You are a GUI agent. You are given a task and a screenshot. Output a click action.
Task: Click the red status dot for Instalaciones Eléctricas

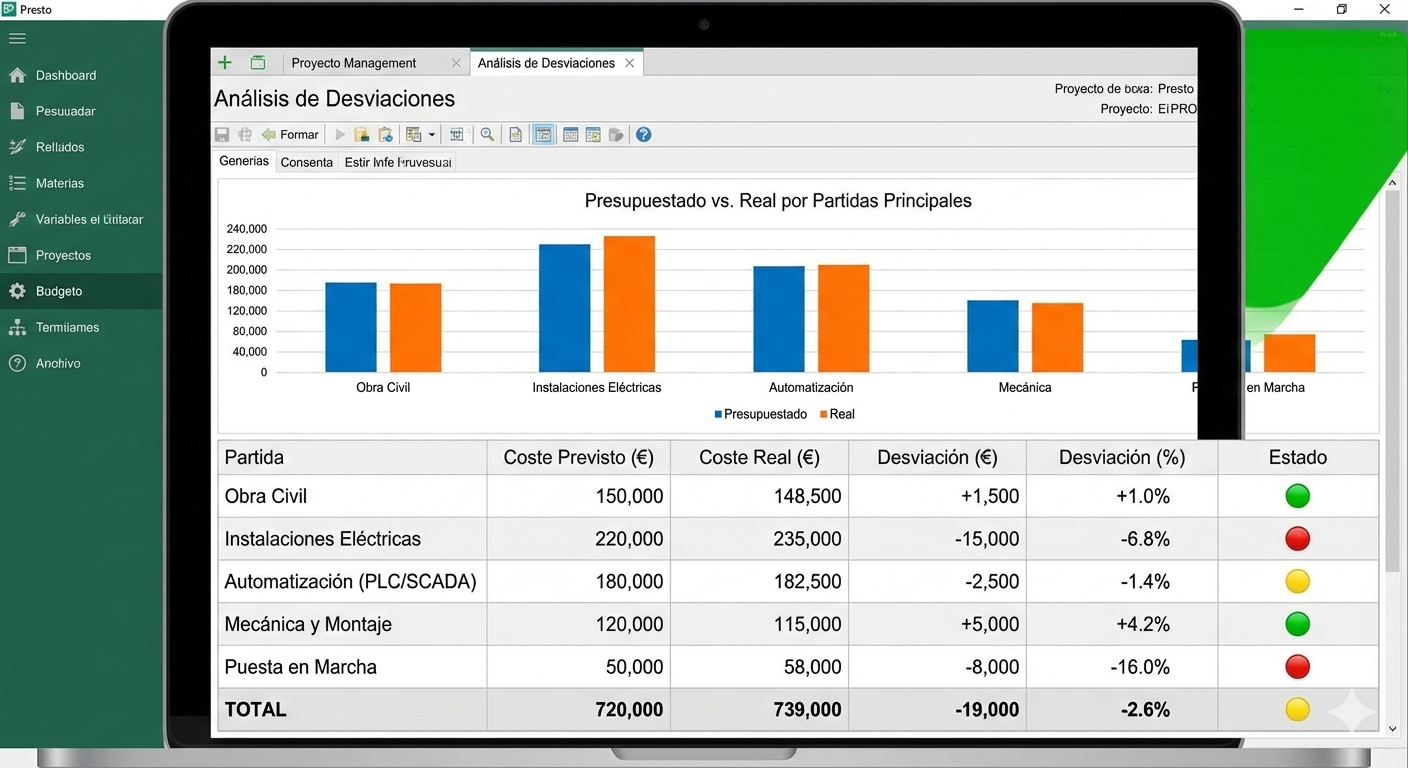[1297, 539]
